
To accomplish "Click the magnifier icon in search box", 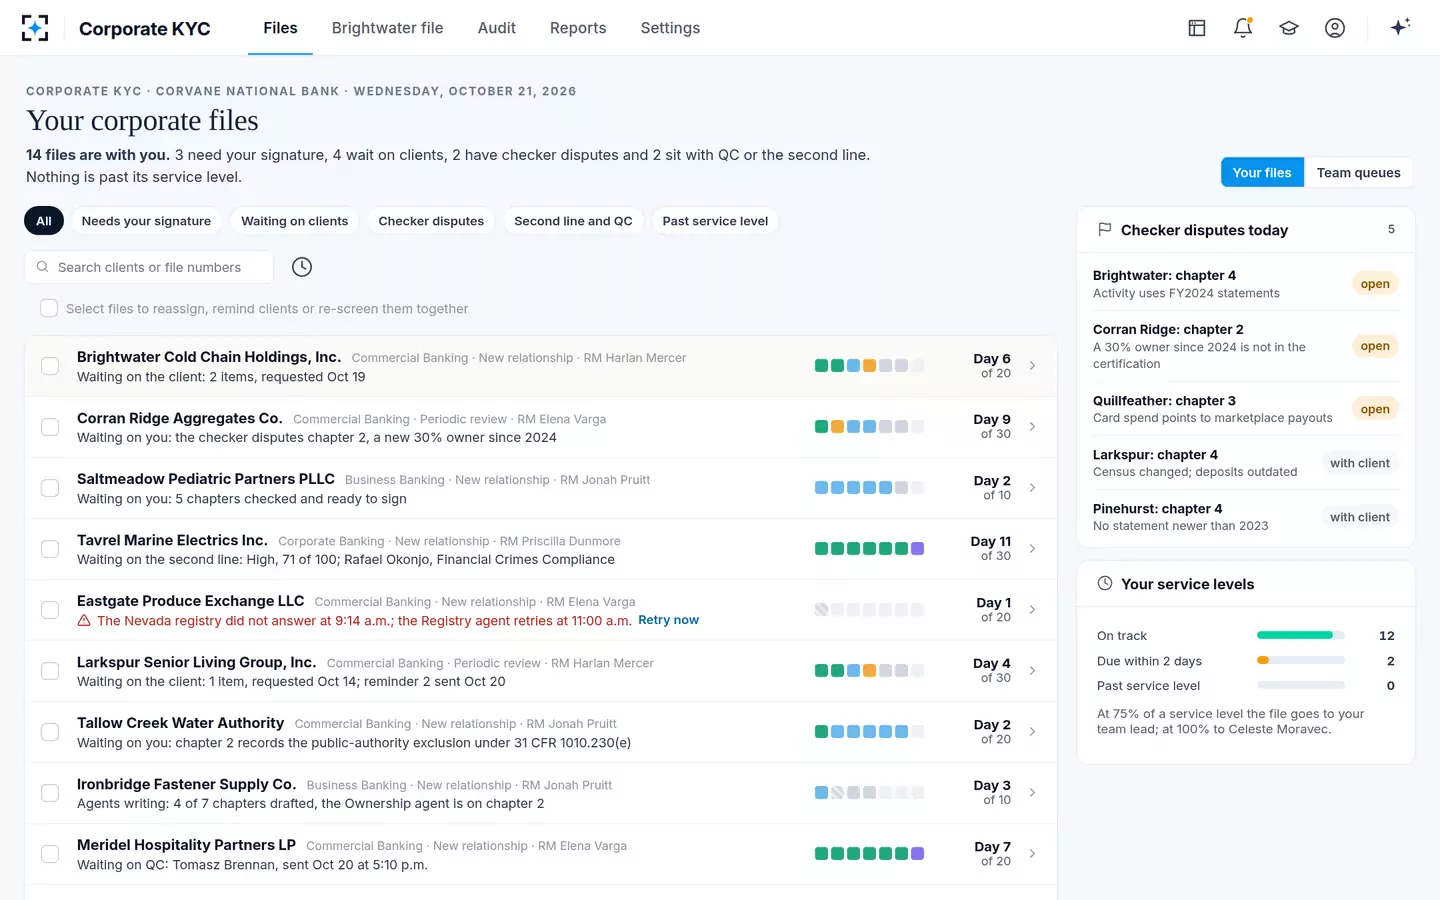I will (43, 267).
